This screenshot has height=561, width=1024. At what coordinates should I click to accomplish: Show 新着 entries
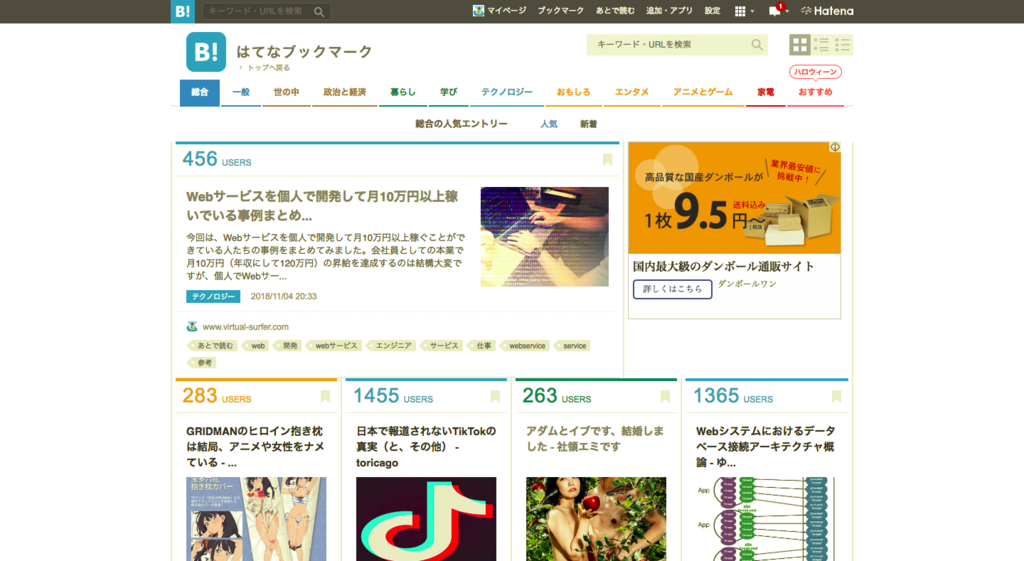coord(588,124)
